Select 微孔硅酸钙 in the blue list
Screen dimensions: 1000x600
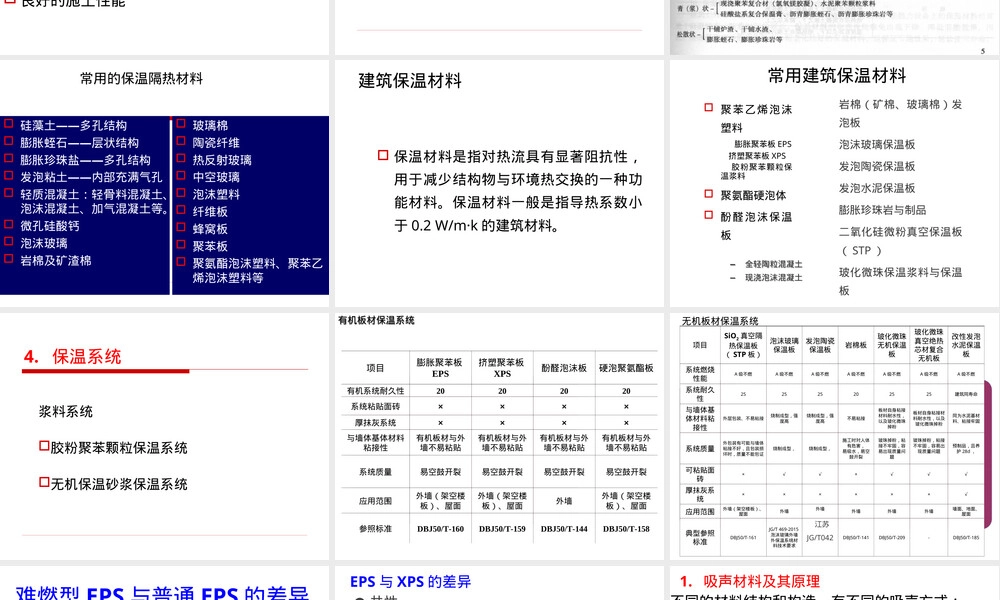(x=50, y=226)
